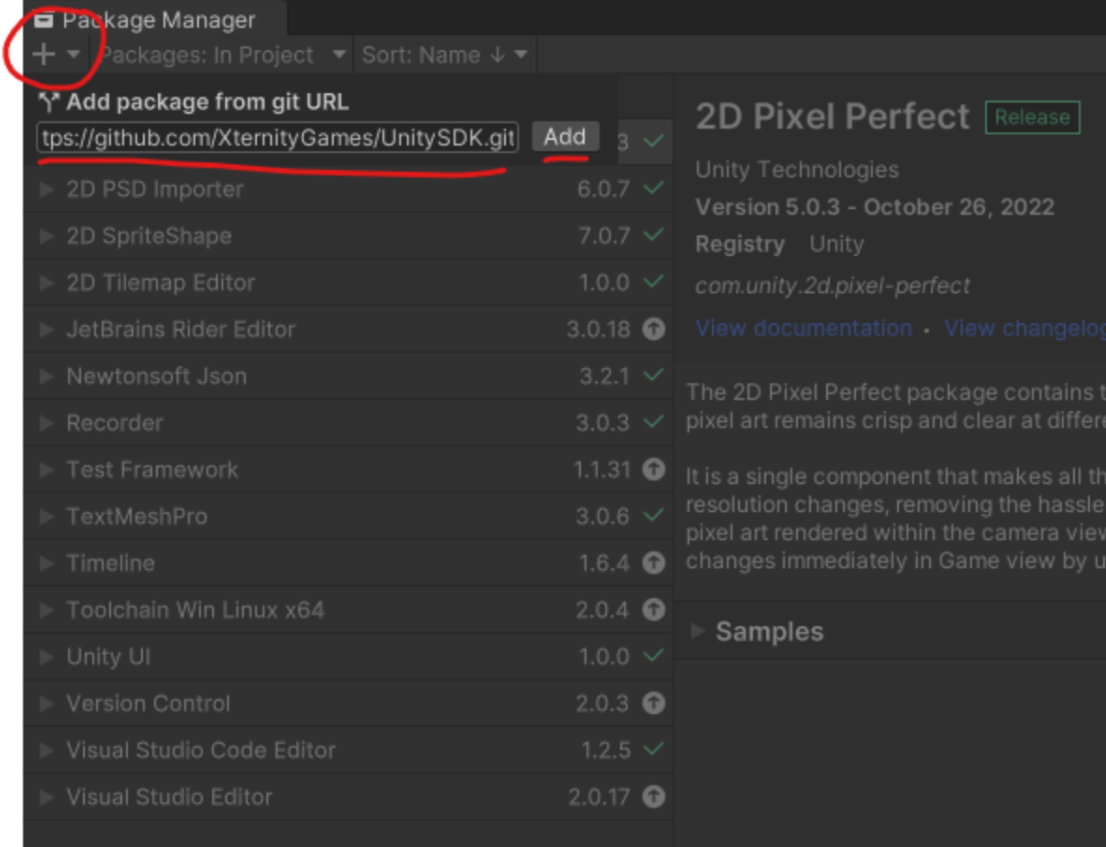Select the 2D PSD Importer row name

[x=155, y=189]
